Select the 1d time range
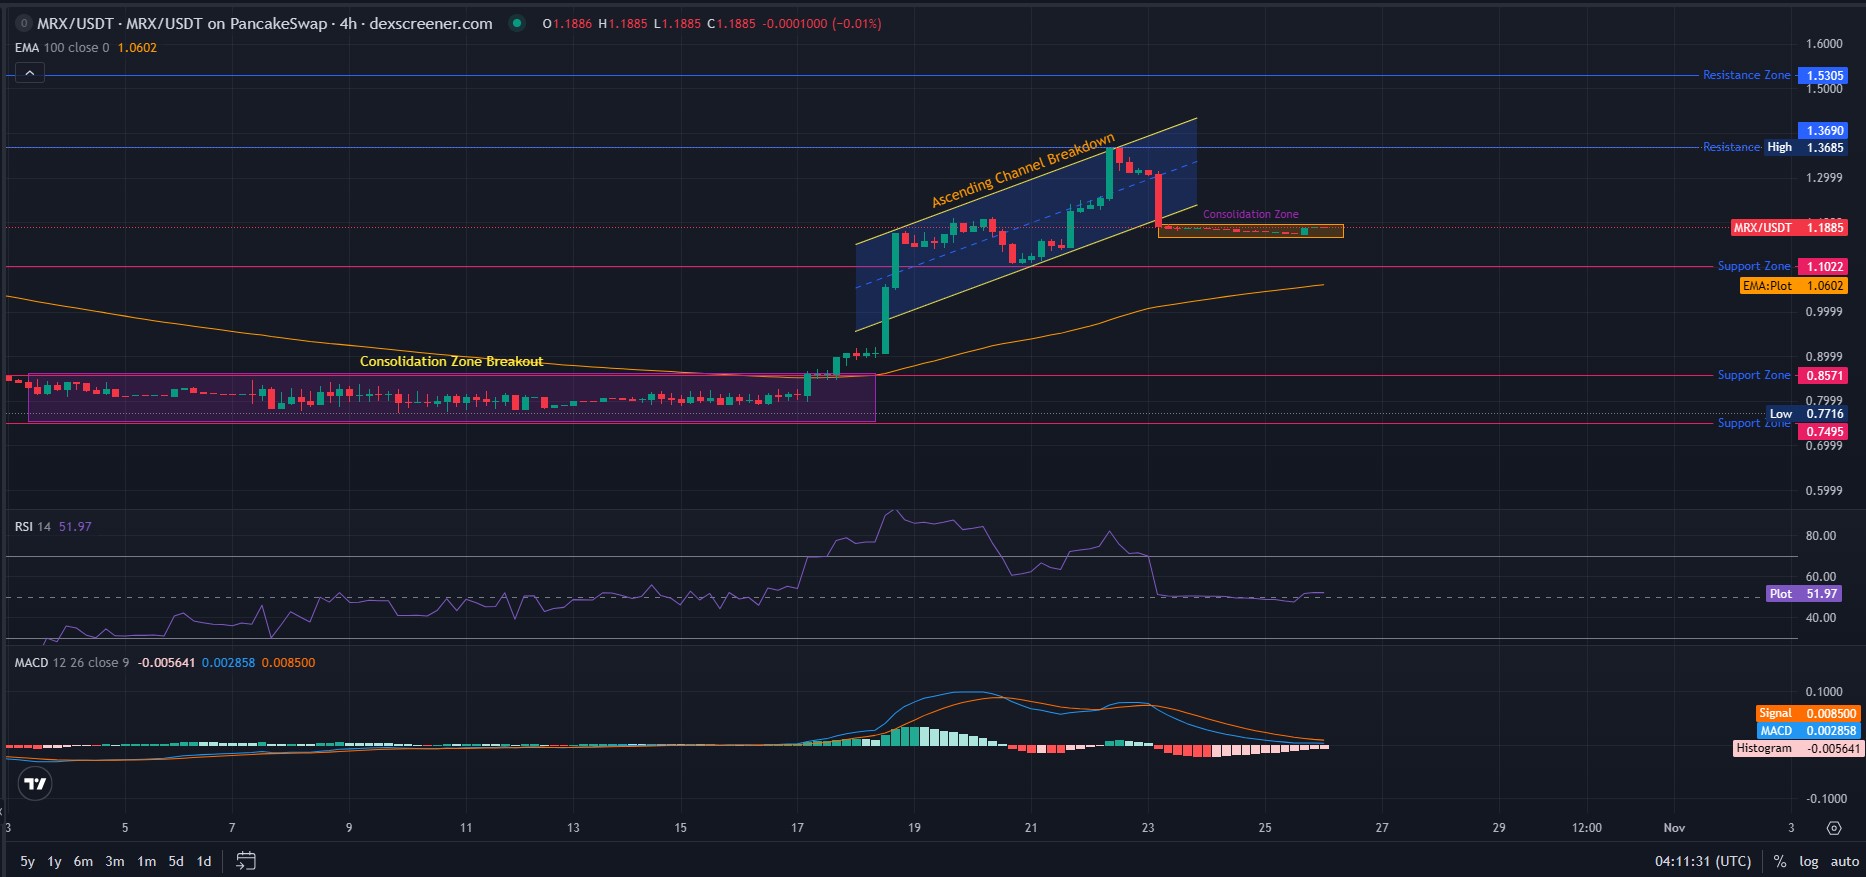 [204, 861]
